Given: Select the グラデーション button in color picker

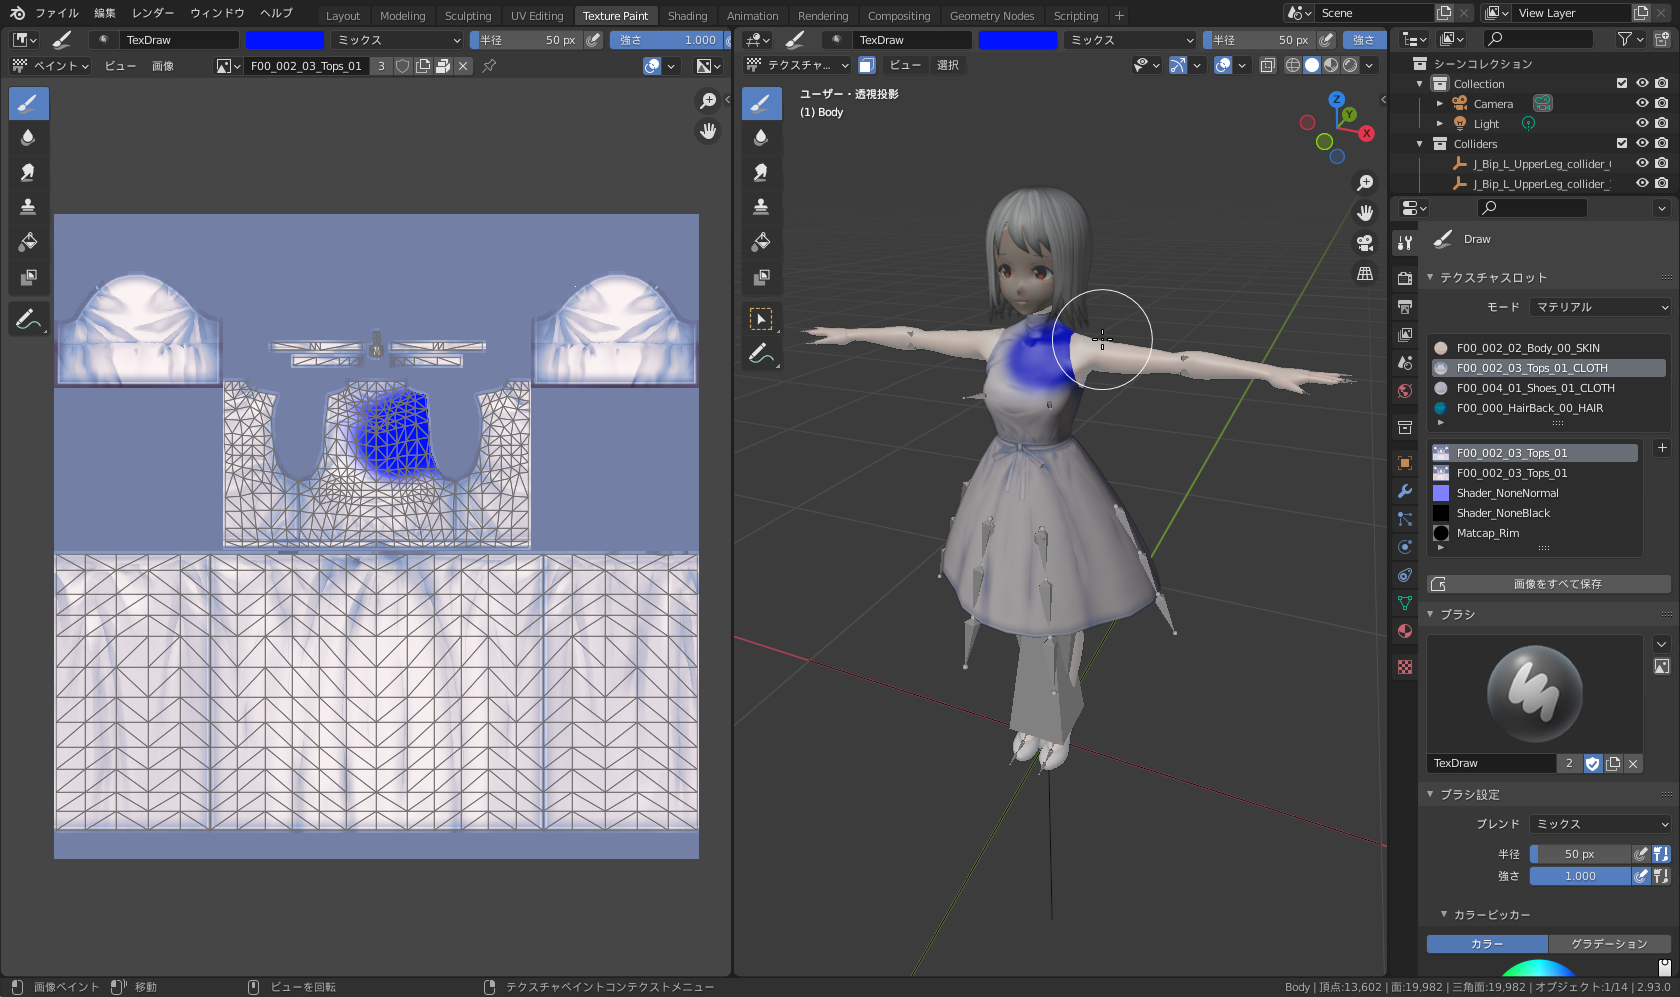Looking at the screenshot, I should [1608, 944].
